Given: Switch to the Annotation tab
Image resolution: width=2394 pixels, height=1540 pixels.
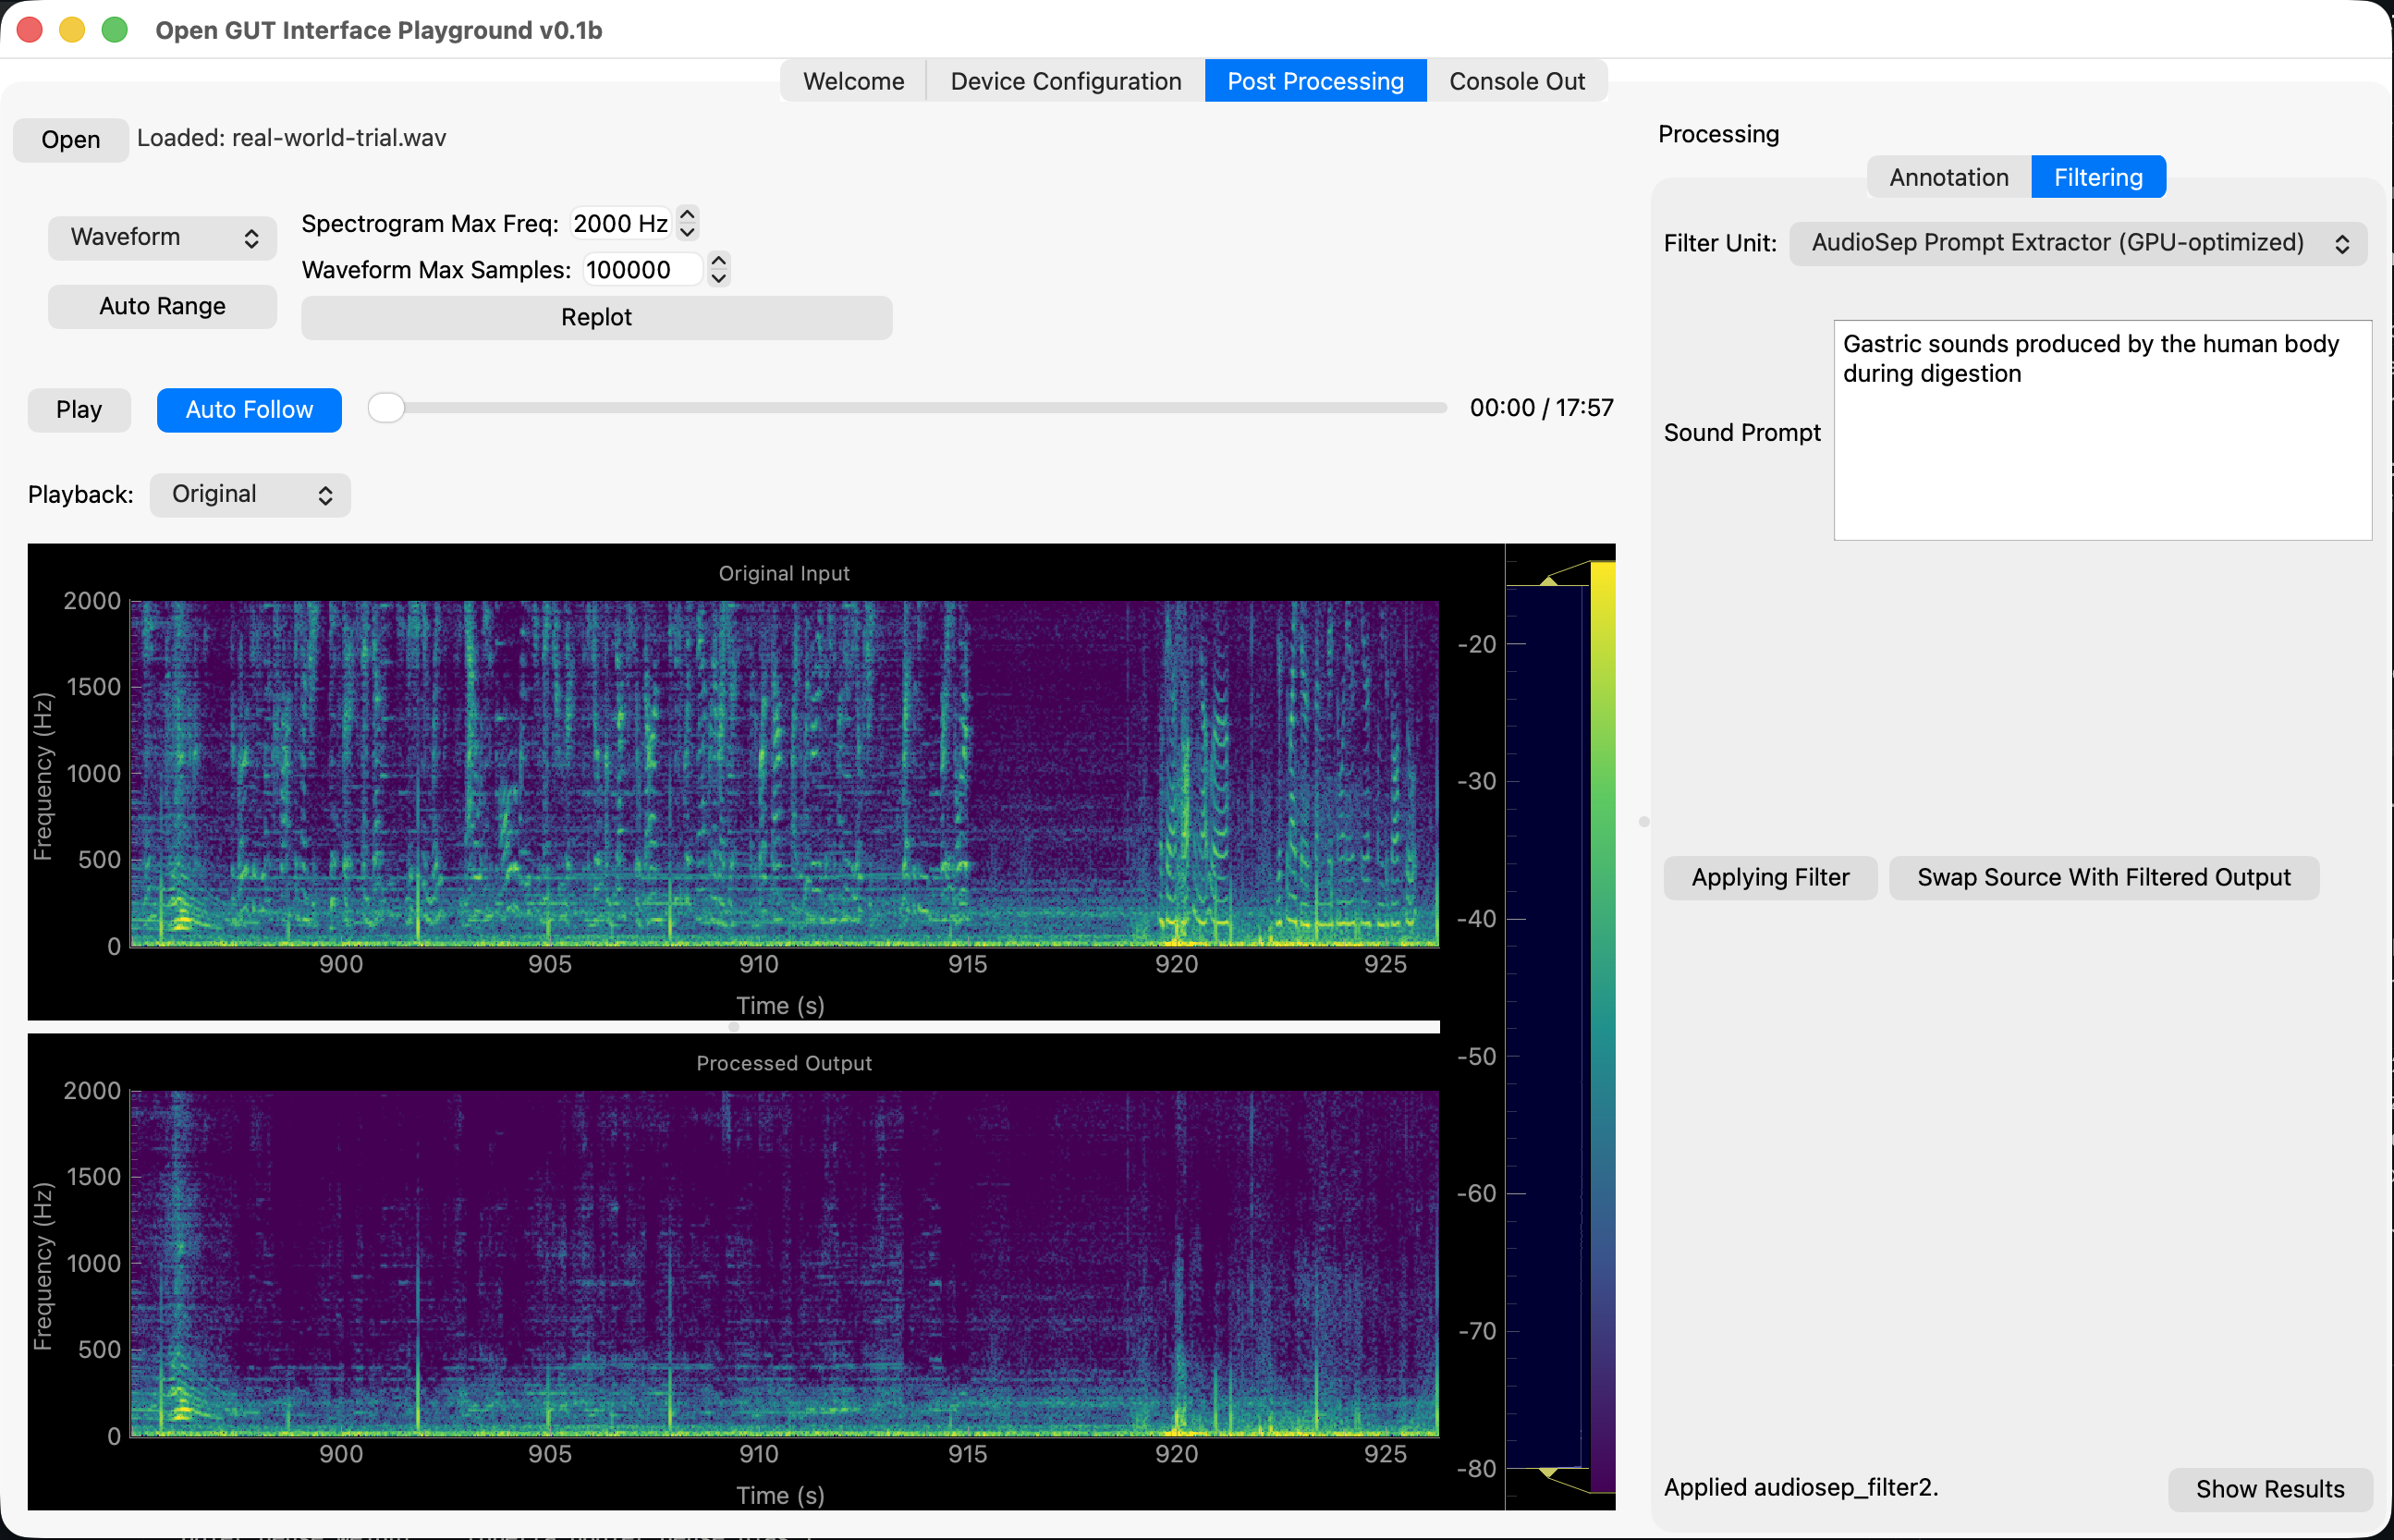Looking at the screenshot, I should tap(1948, 177).
